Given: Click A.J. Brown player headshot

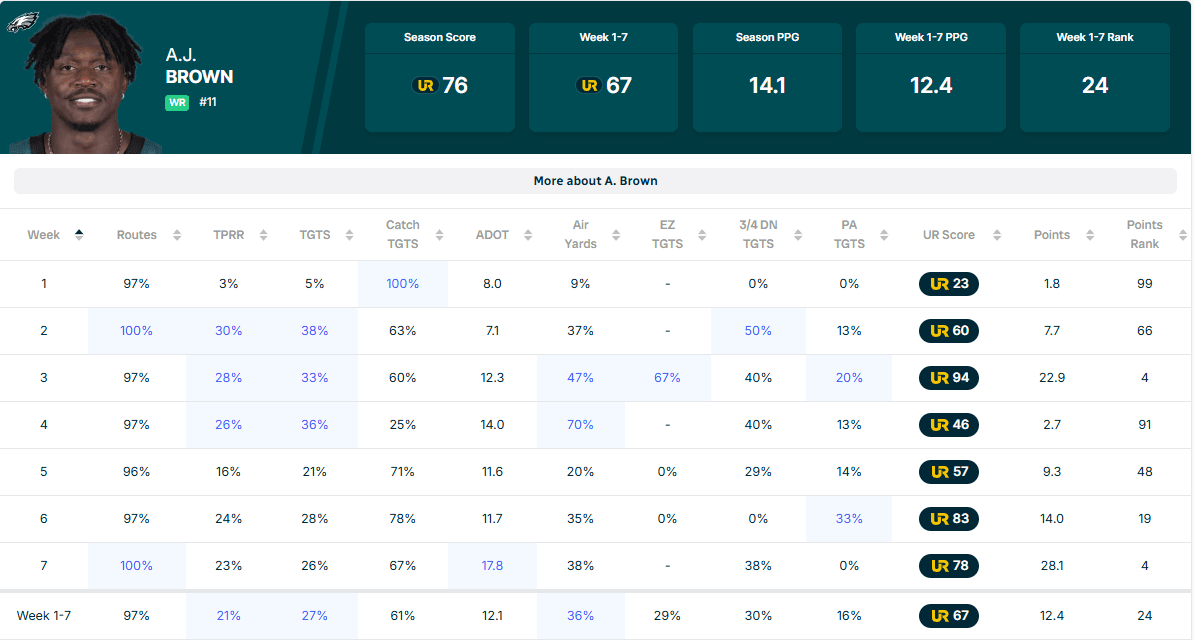Looking at the screenshot, I should coord(85,84).
